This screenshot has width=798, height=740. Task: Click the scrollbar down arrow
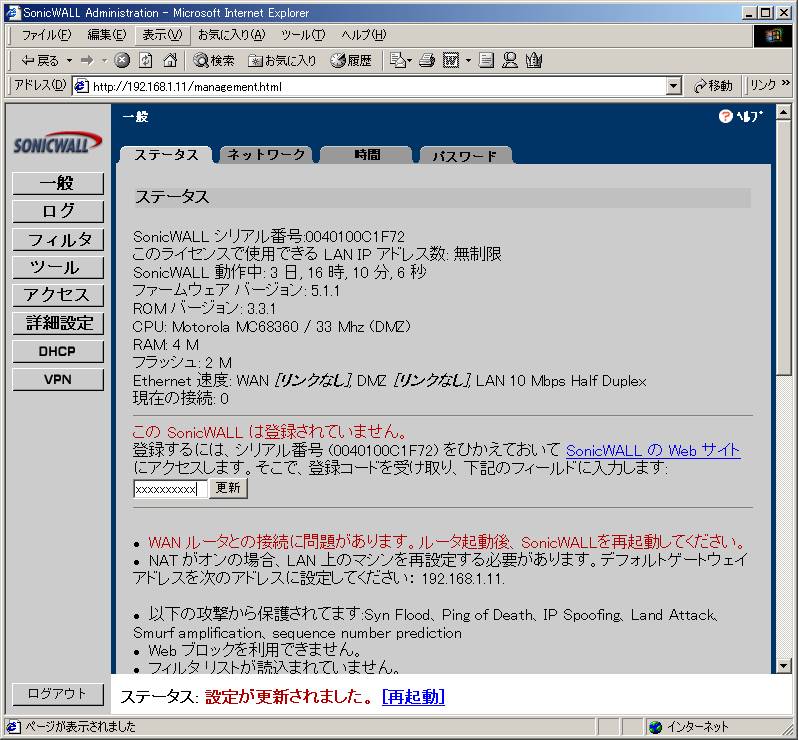[x=784, y=665]
